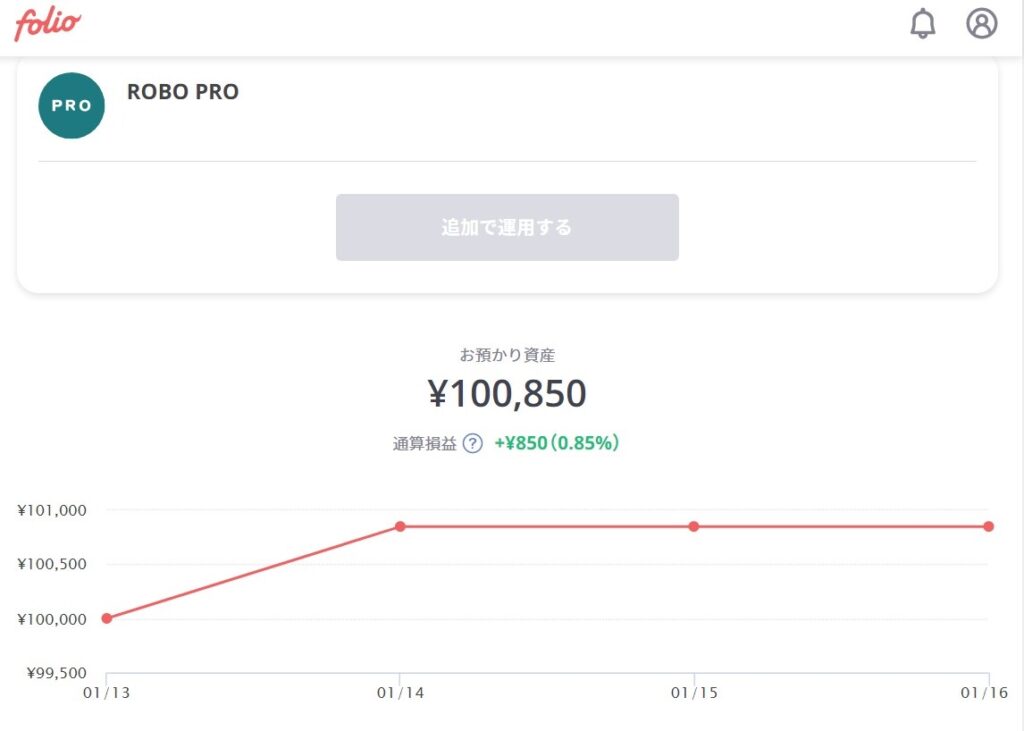The image size is (1024, 731).
Task: Select the 01/15 data point on chart
Action: tap(694, 527)
